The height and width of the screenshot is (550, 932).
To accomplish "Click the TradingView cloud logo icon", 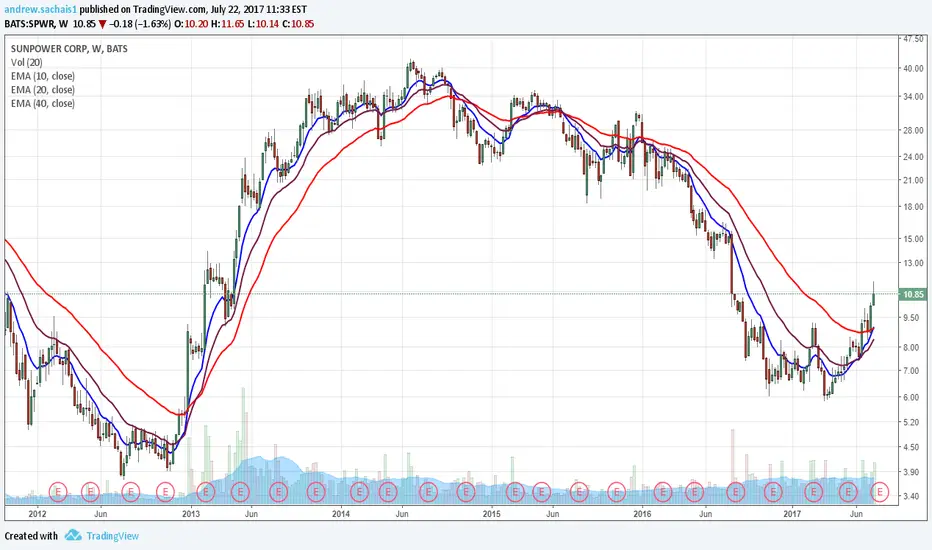I will coord(73,535).
